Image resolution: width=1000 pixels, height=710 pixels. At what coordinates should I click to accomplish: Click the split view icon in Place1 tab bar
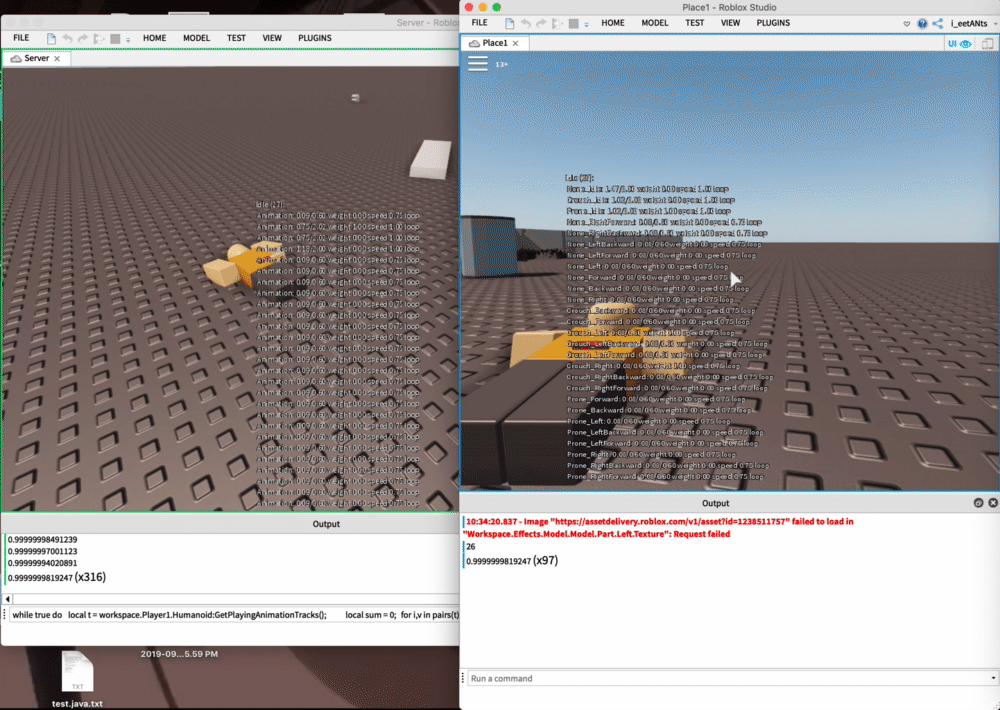pyautogui.click(x=987, y=43)
